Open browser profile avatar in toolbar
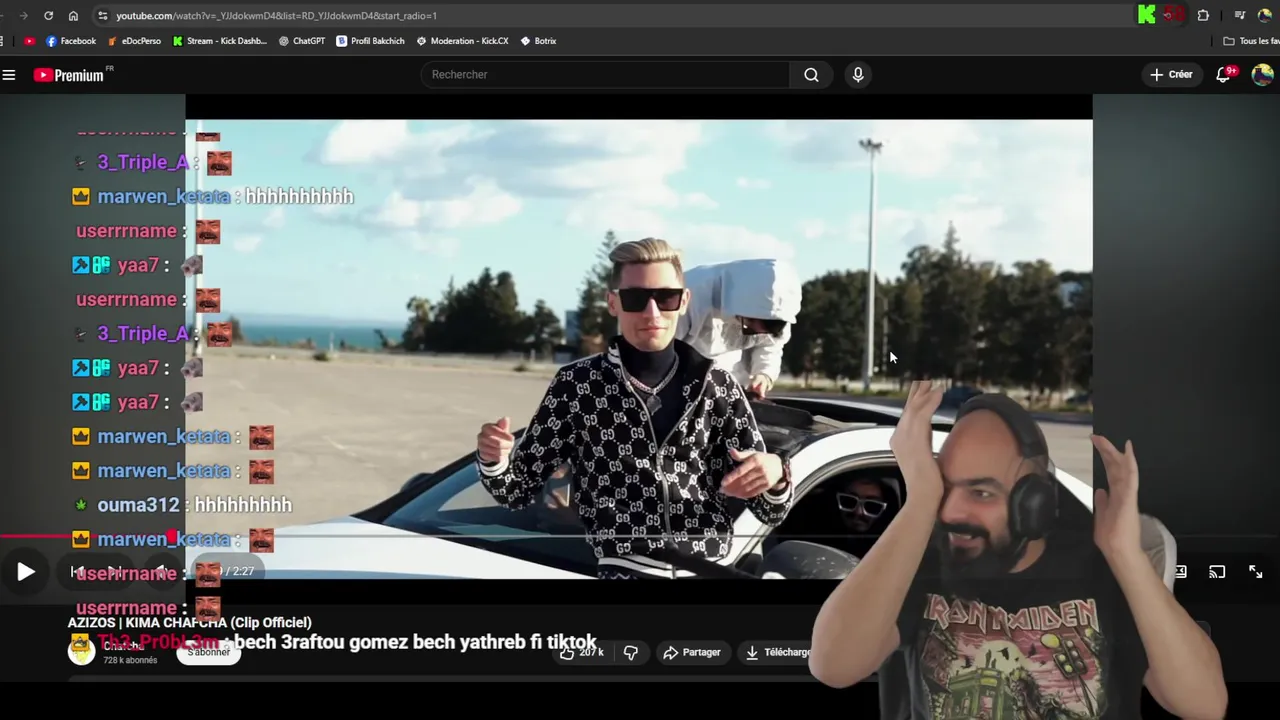This screenshot has width=1280, height=720. coord(1265,15)
